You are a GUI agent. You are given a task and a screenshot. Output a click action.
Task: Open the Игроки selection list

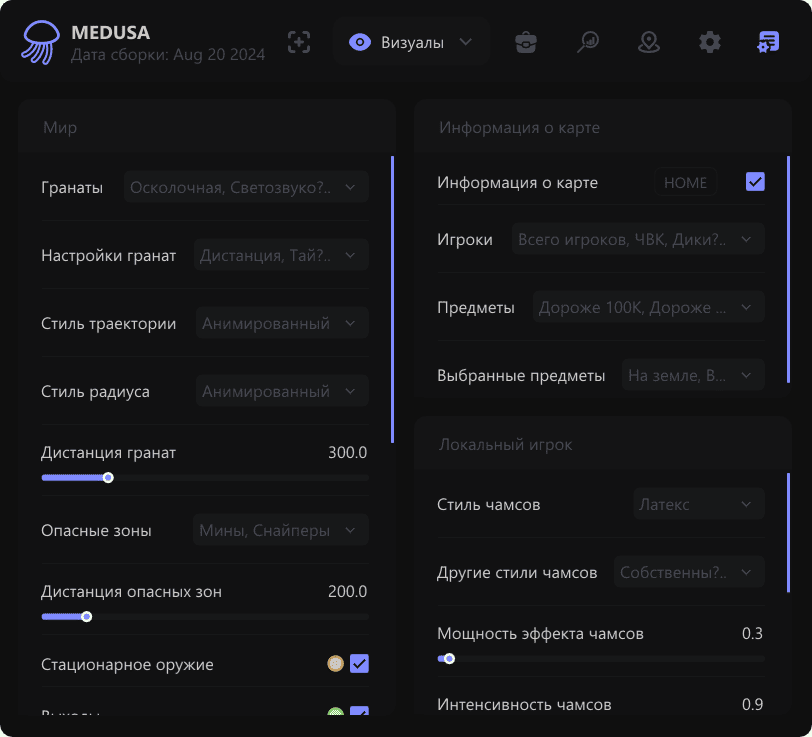tap(638, 240)
